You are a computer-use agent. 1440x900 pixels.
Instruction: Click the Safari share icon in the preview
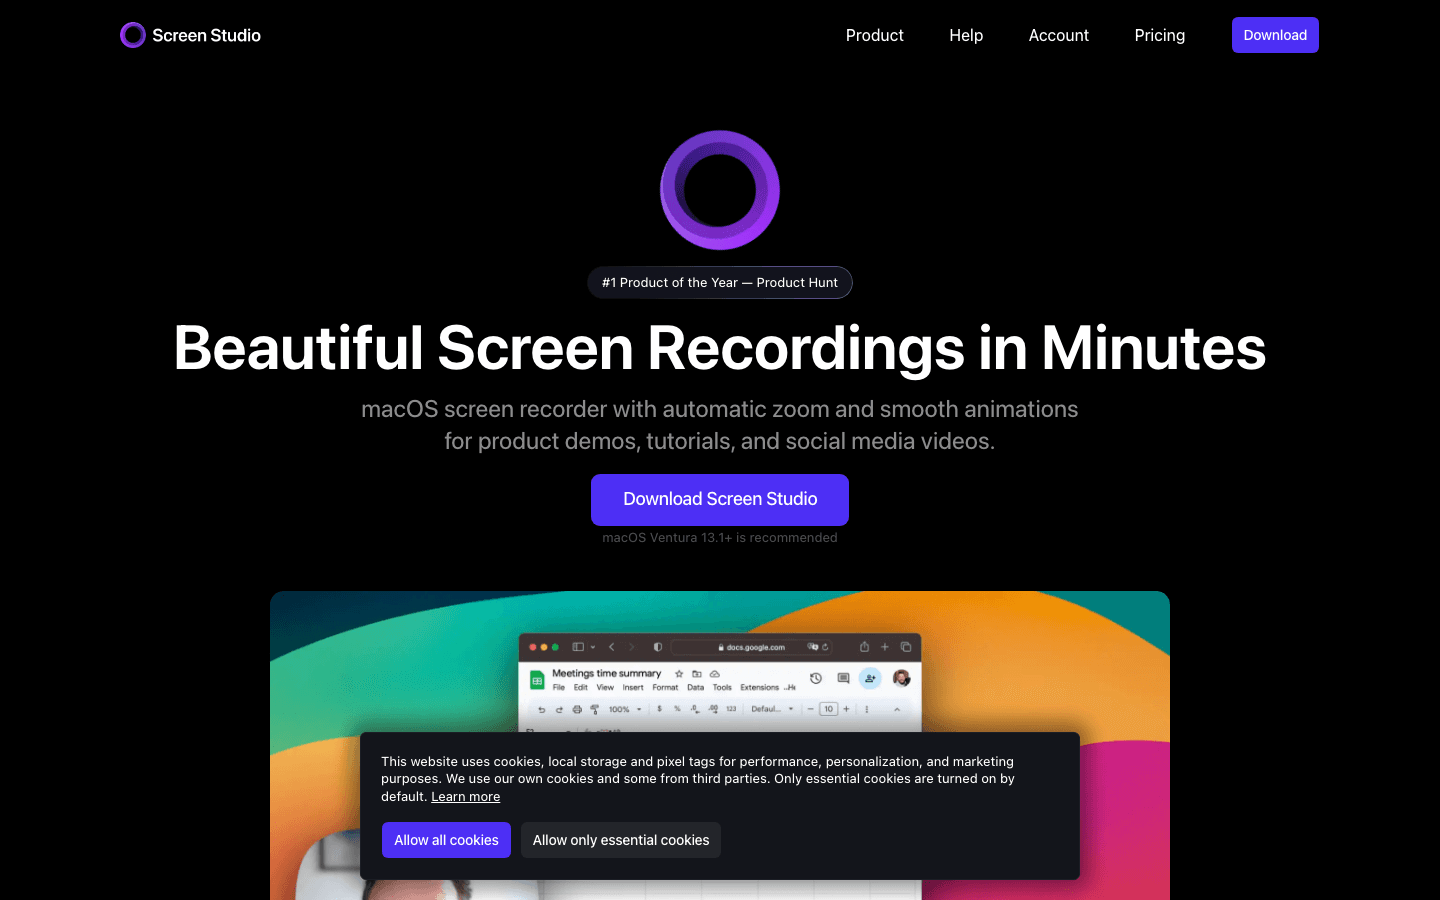pyautogui.click(x=864, y=647)
